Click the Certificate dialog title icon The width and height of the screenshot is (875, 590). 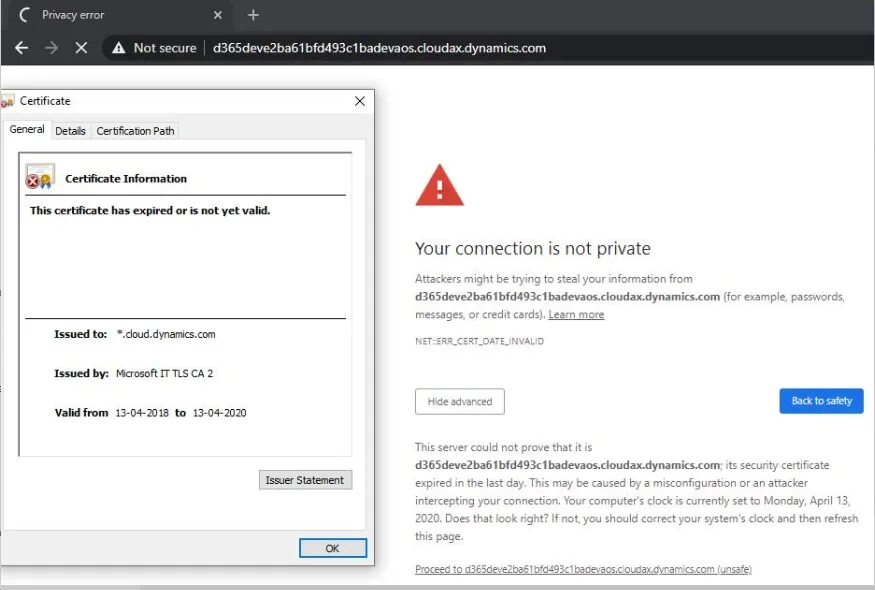coord(7,101)
